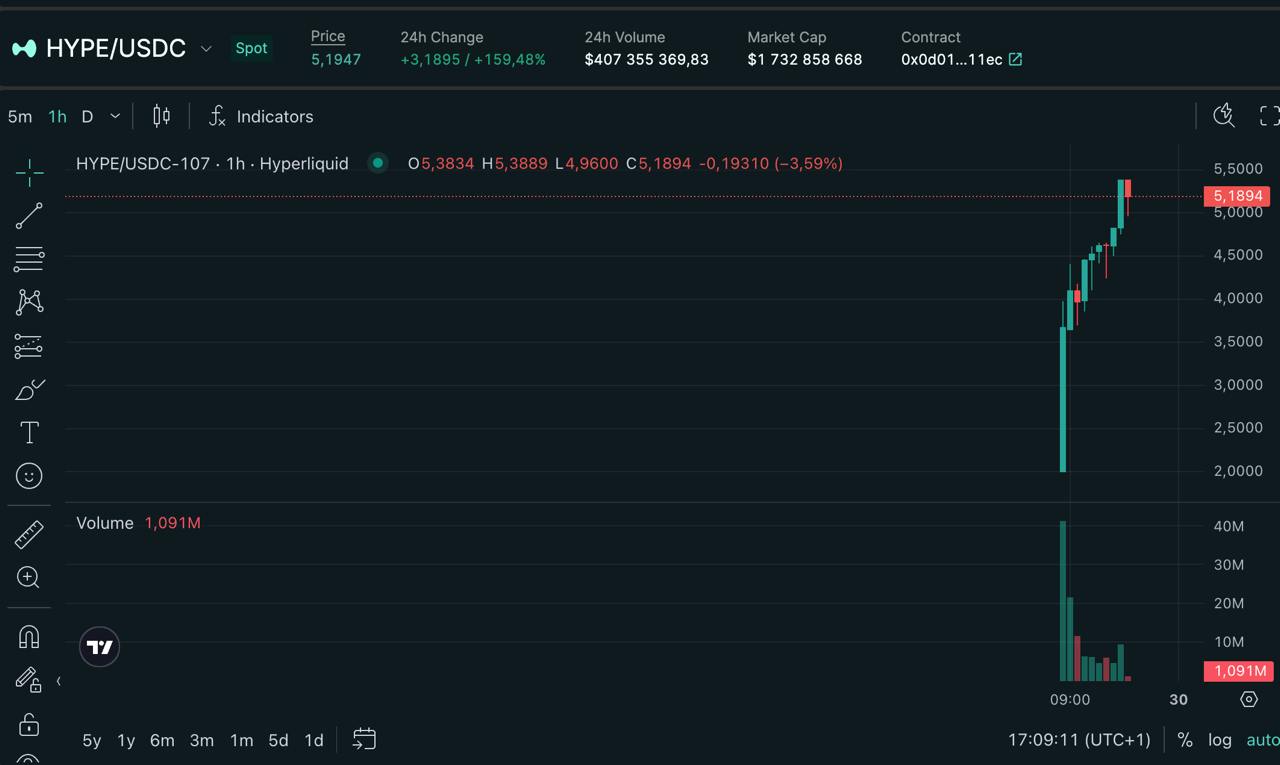Select the brush drawing tool
Viewport: 1280px width, 765px height.
point(29,389)
